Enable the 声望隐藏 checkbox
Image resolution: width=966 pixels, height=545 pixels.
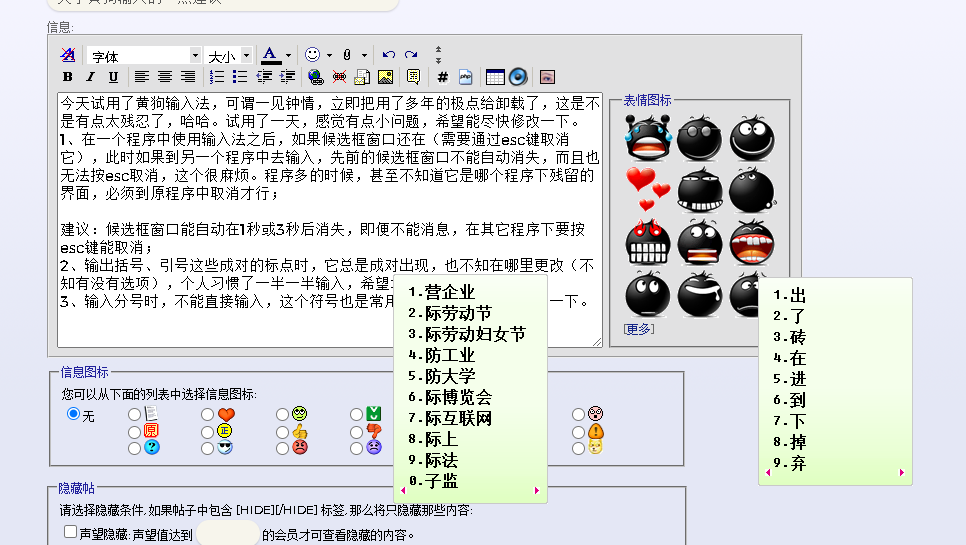[x=71, y=532]
